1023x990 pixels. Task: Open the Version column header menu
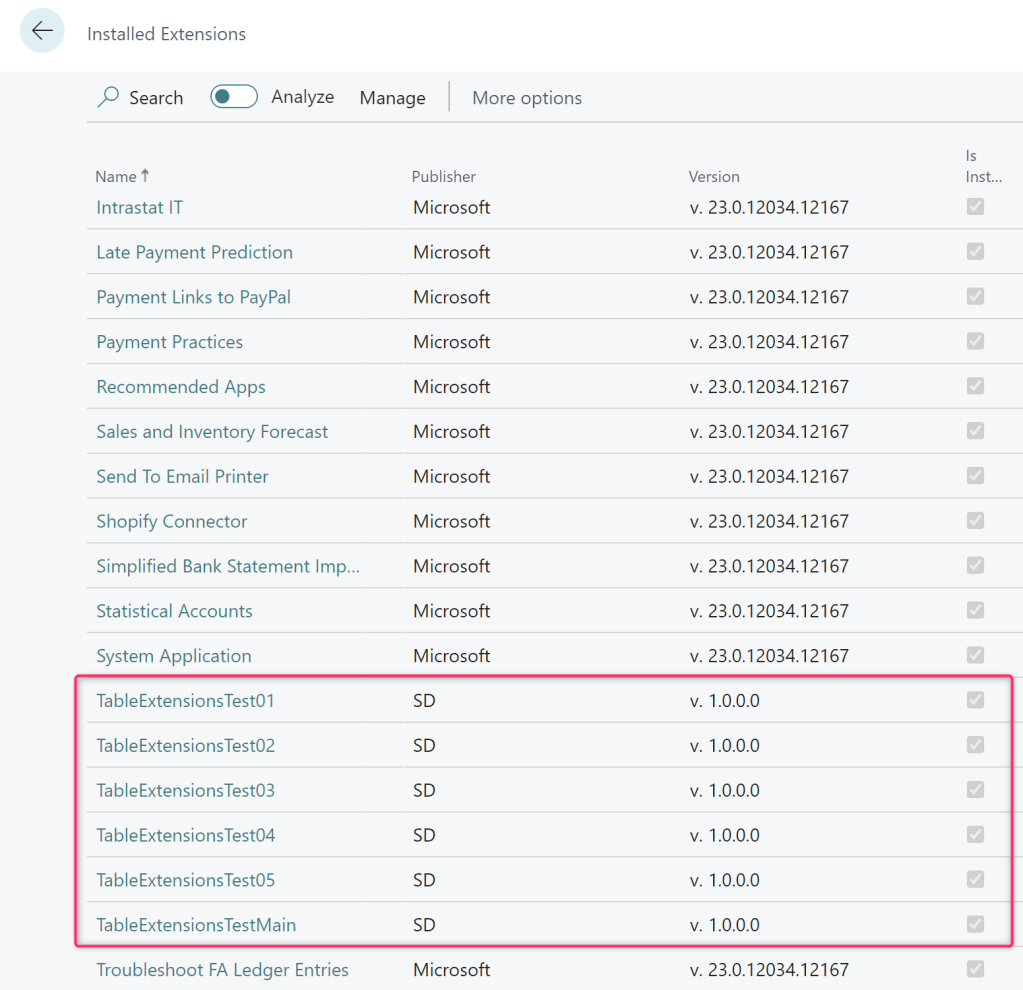(x=714, y=176)
